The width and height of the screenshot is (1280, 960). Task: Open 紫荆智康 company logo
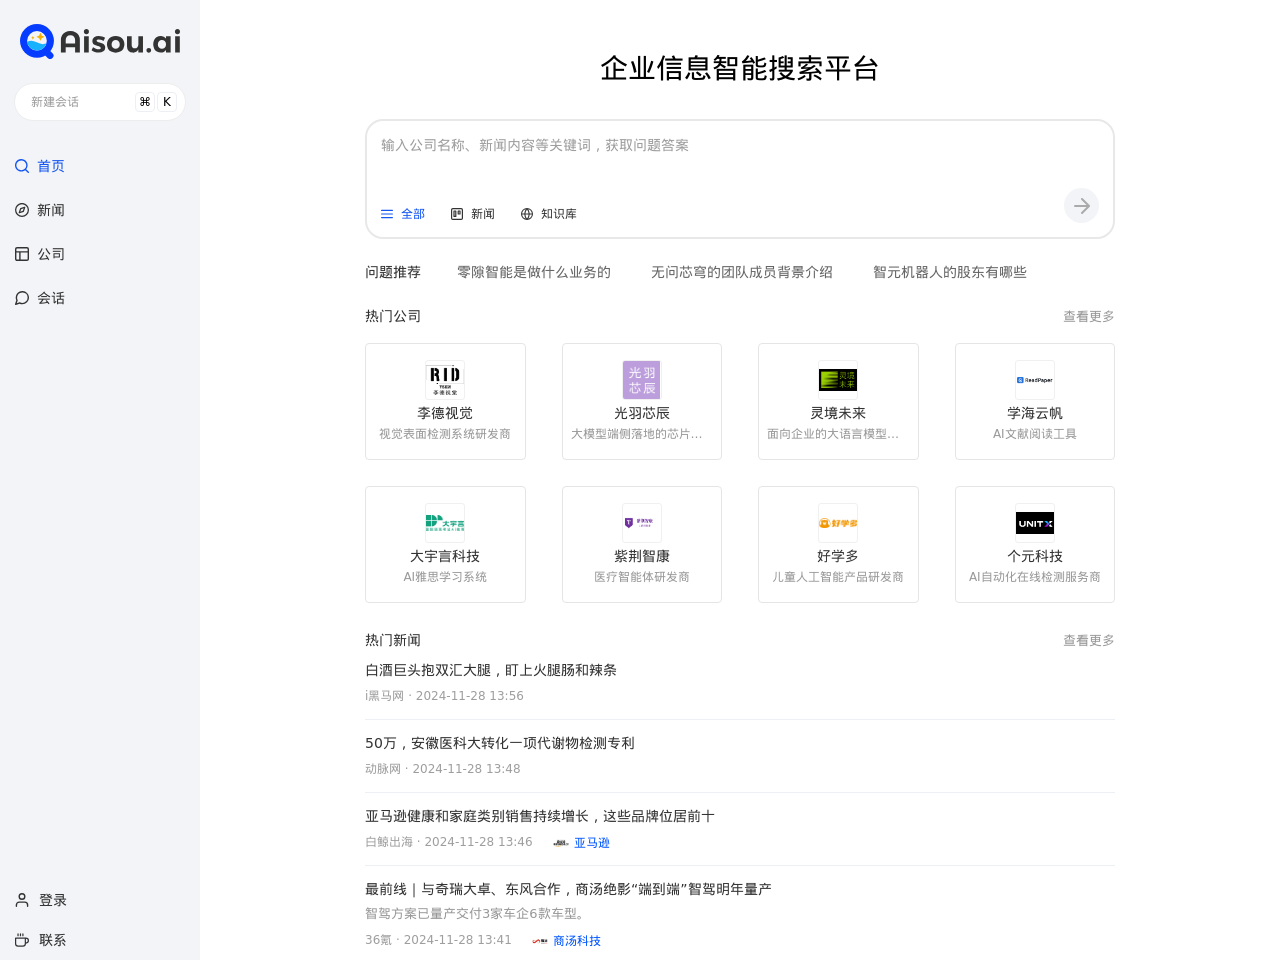(642, 523)
